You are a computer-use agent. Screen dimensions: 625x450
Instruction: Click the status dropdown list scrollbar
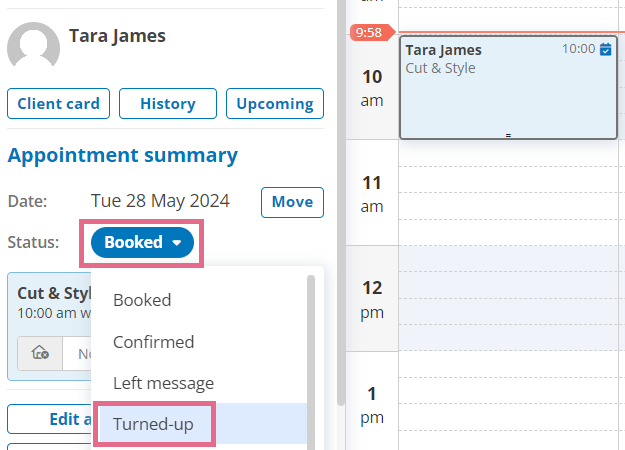pos(311,361)
